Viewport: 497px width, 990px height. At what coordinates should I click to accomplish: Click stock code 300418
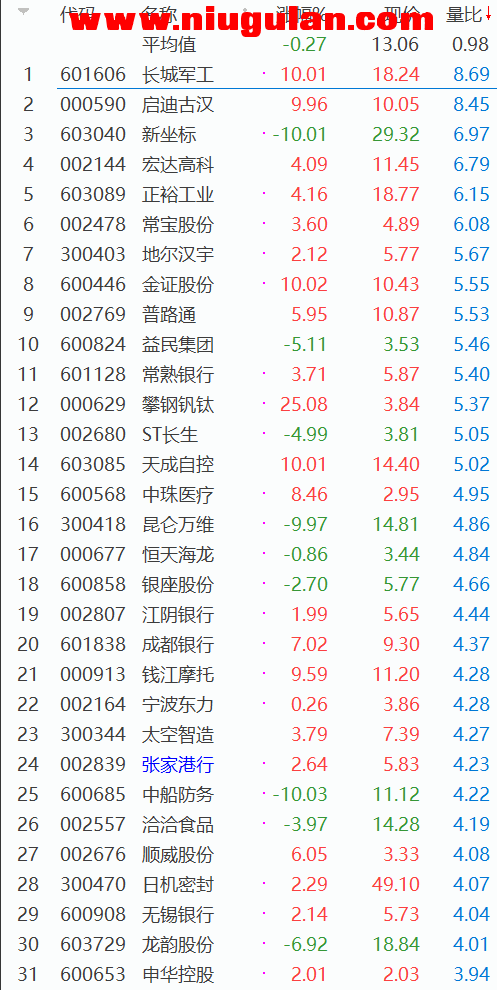point(93,525)
